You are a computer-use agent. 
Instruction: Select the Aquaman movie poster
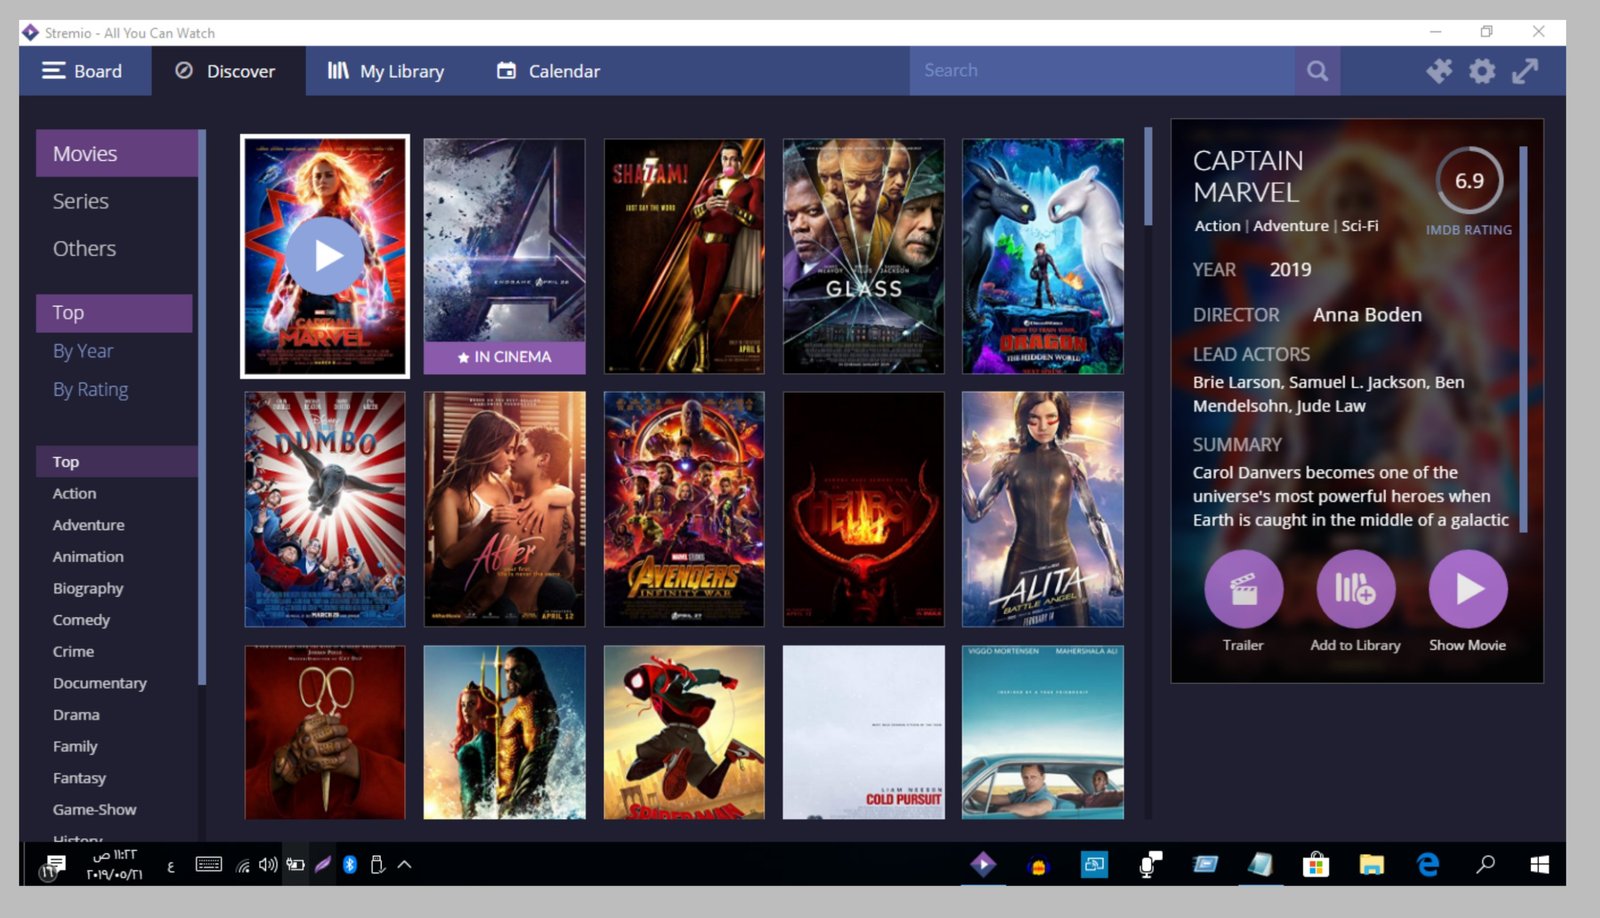(x=504, y=732)
